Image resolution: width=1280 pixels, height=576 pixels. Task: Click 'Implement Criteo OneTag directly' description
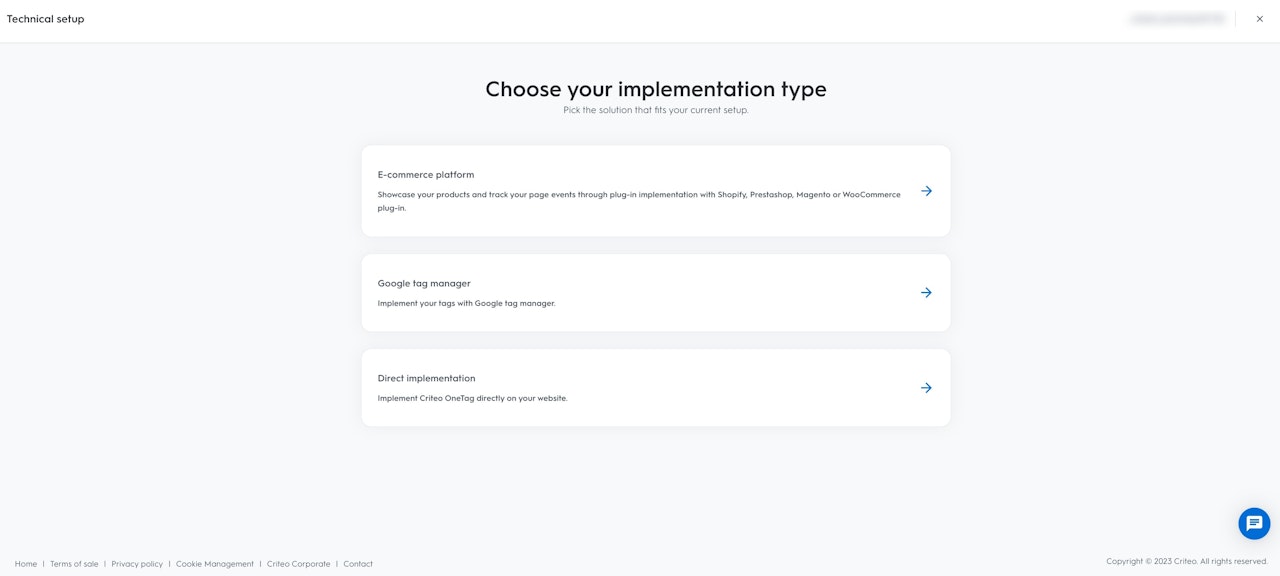click(x=472, y=398)
